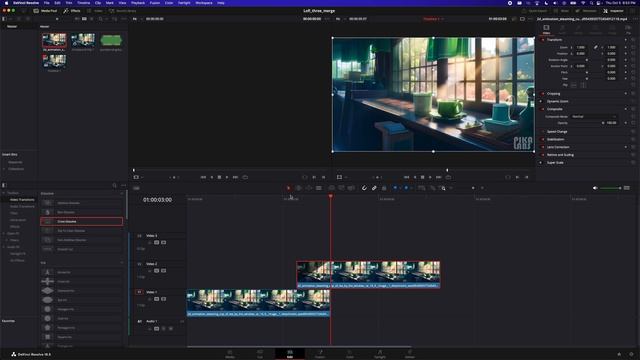Toggle loop playback in the timeline viewer
Viewport: 640px width, 360px height.
(449, 177)
